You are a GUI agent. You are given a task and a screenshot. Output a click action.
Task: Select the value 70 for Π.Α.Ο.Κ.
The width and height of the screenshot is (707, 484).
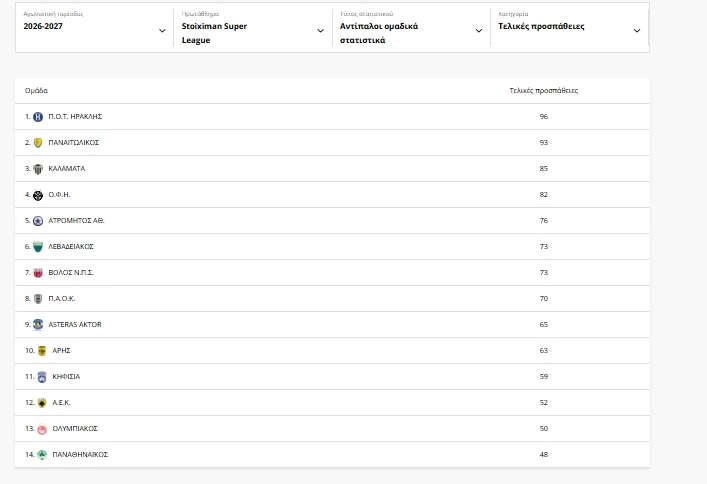pos(544,299)
